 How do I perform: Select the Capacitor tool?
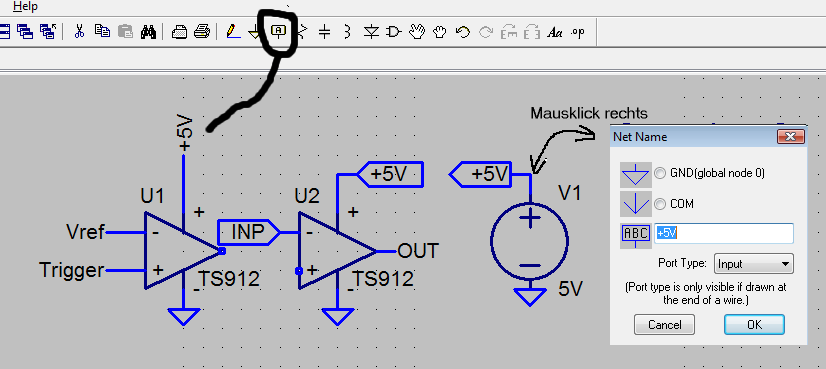pyautogui.click(x=325, y=32)
